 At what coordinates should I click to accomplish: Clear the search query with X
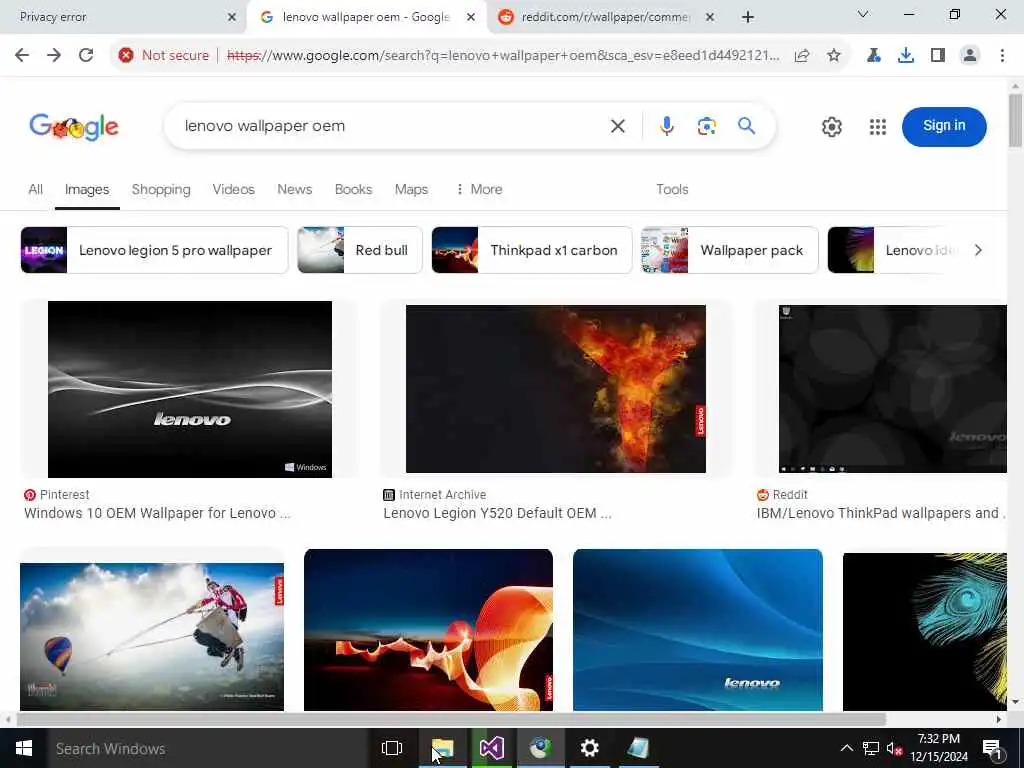tap(617, 126)
